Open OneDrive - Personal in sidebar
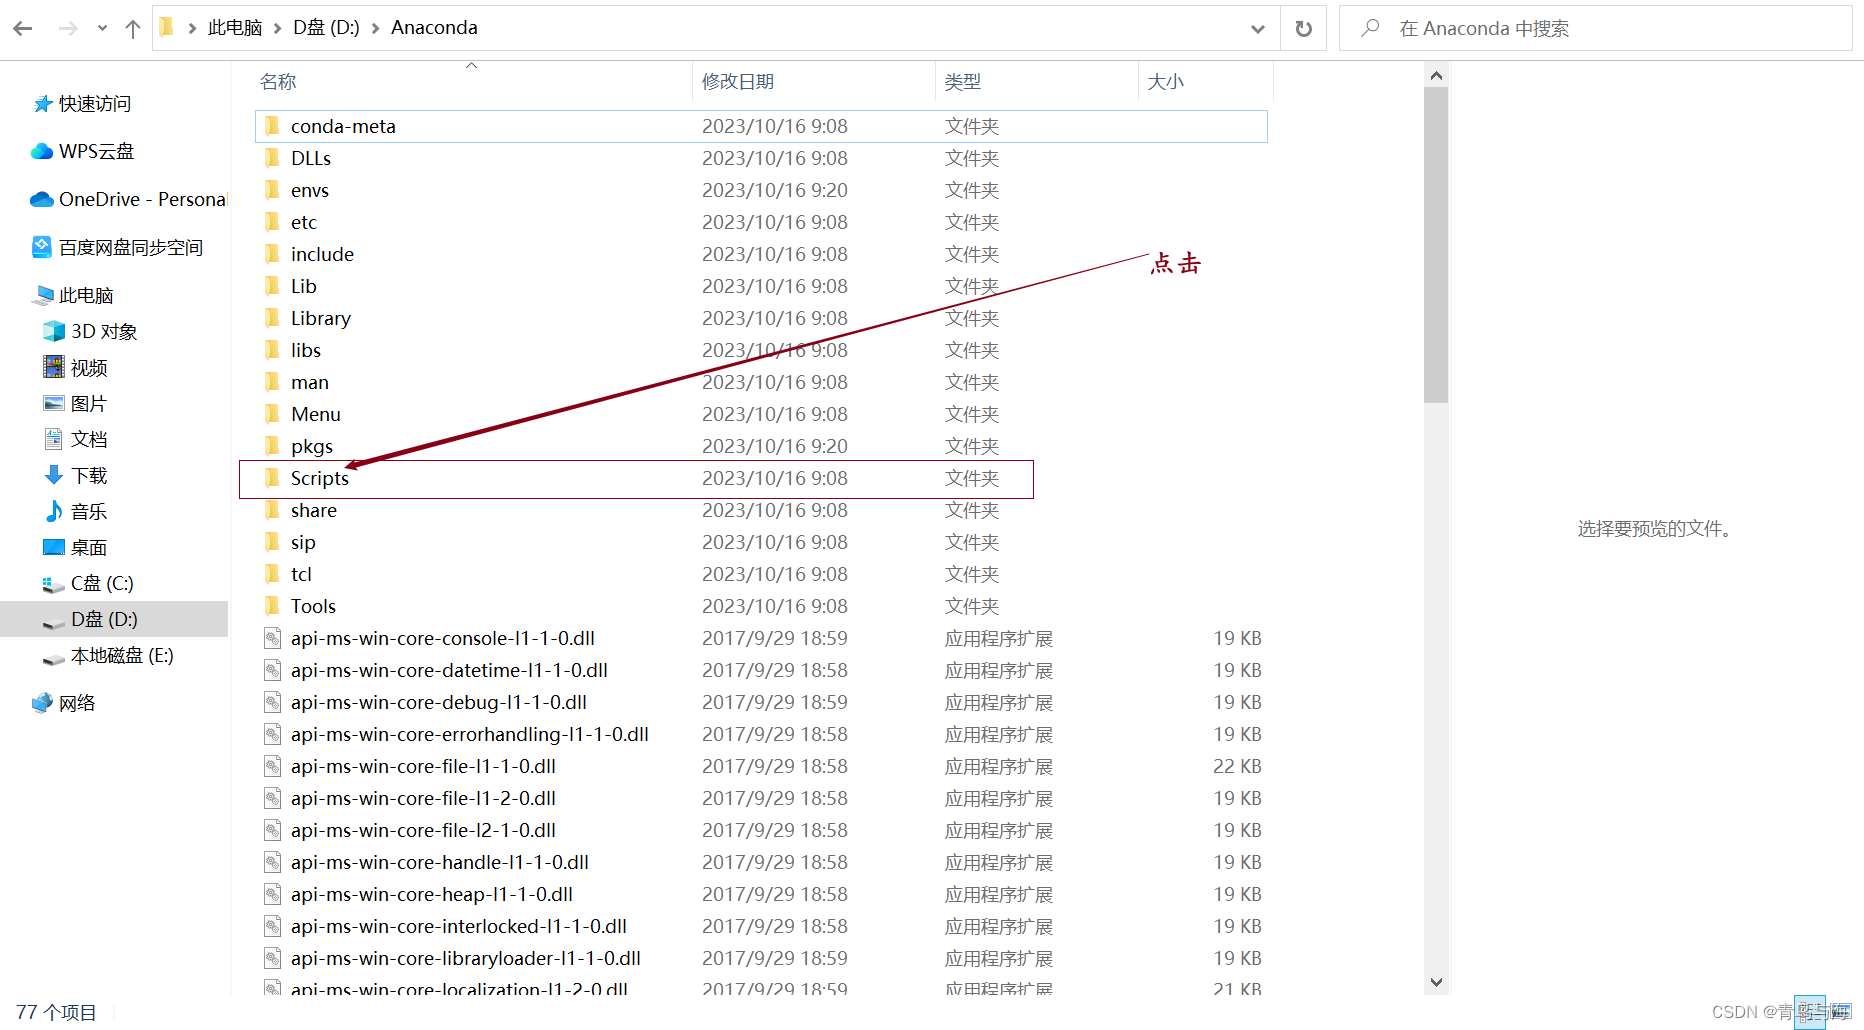This screenshot has width=1864, height=1030. 129,199
